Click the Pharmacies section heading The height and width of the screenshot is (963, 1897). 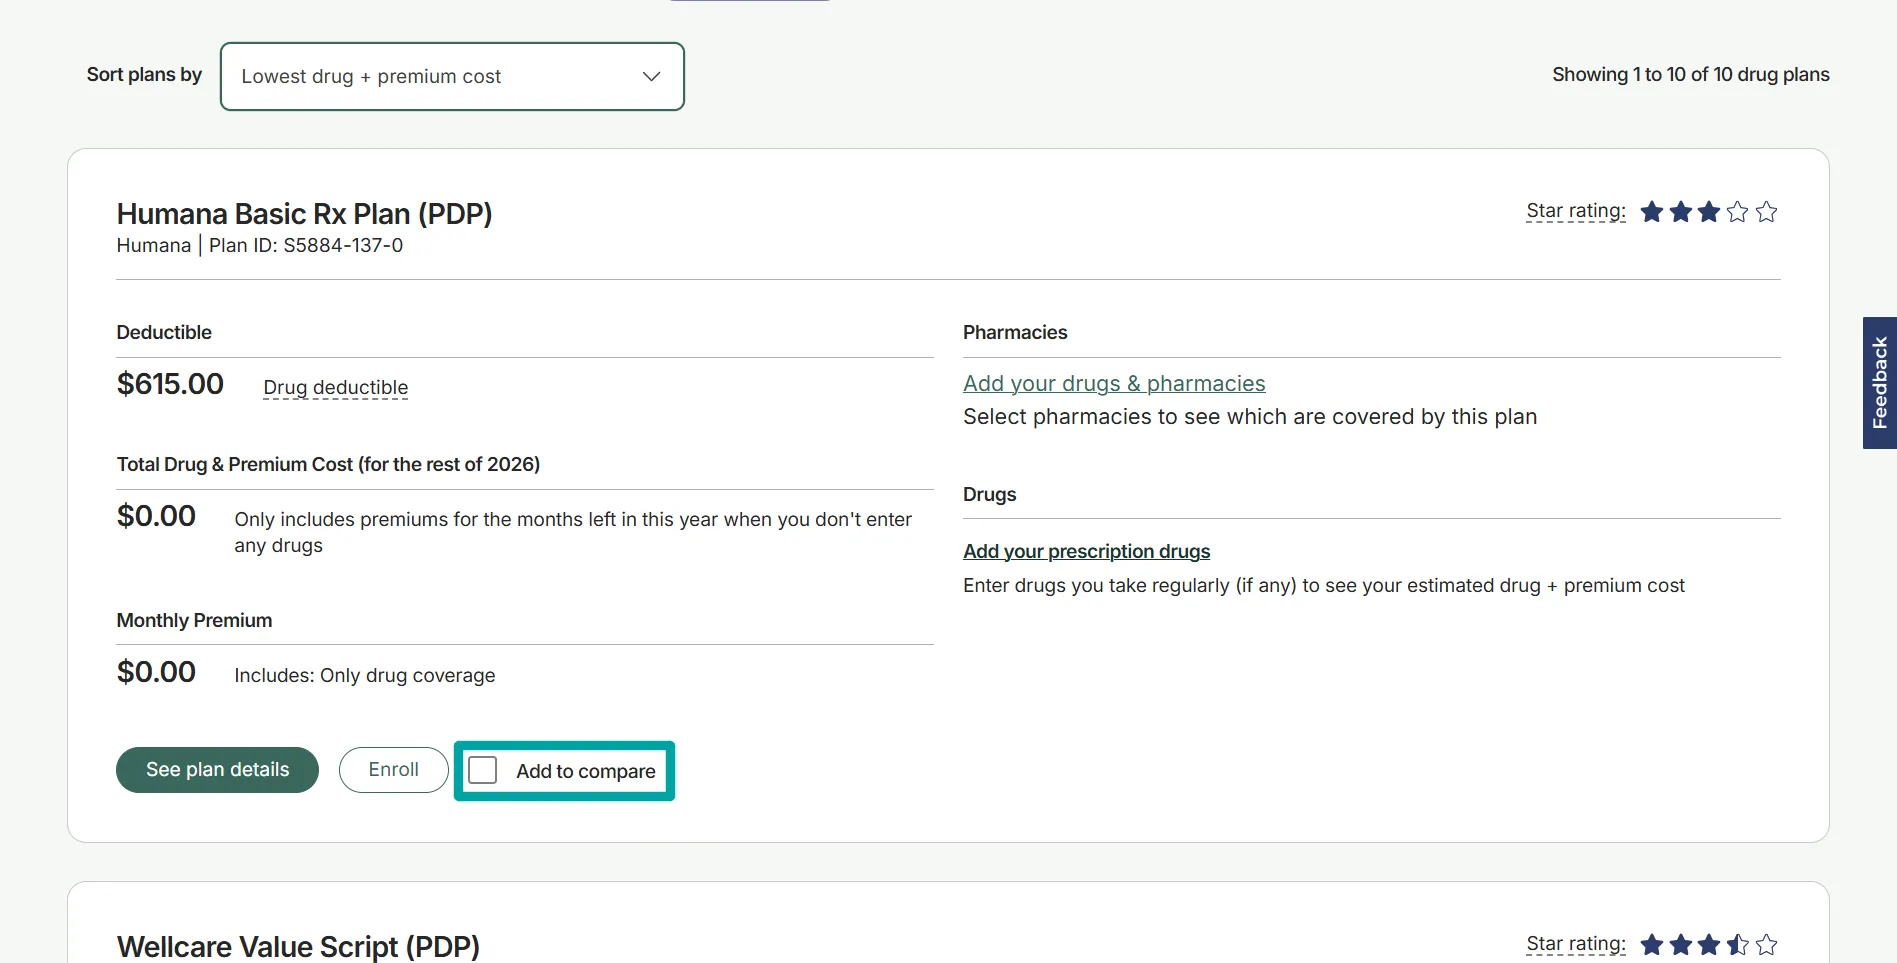pyautogui.click(x=1015, y=333)
